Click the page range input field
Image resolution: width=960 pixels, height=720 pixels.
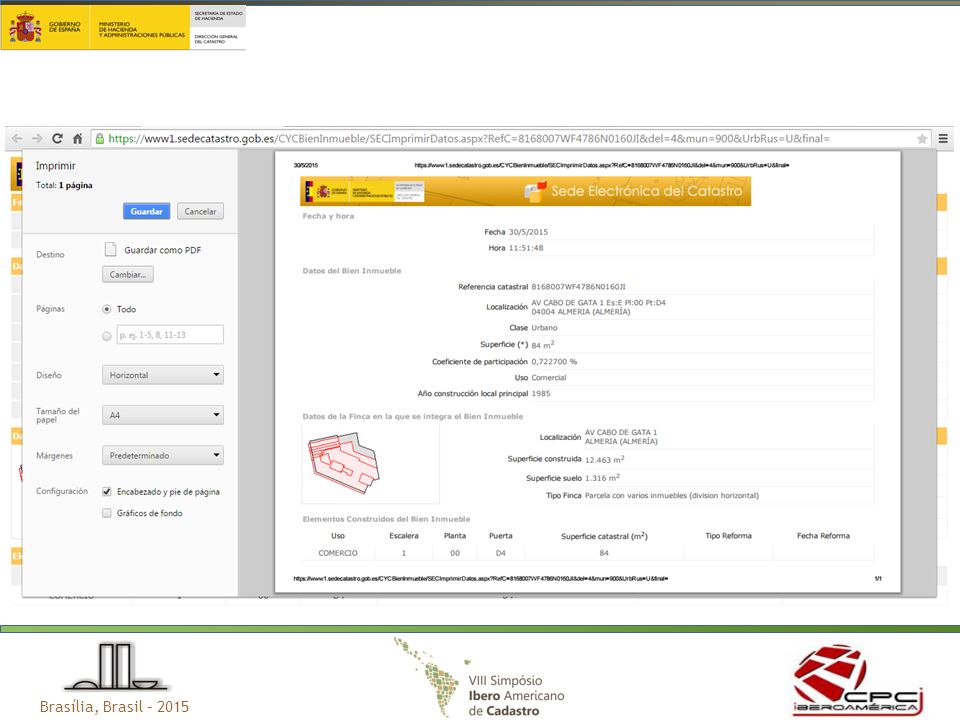click(170, 335)
